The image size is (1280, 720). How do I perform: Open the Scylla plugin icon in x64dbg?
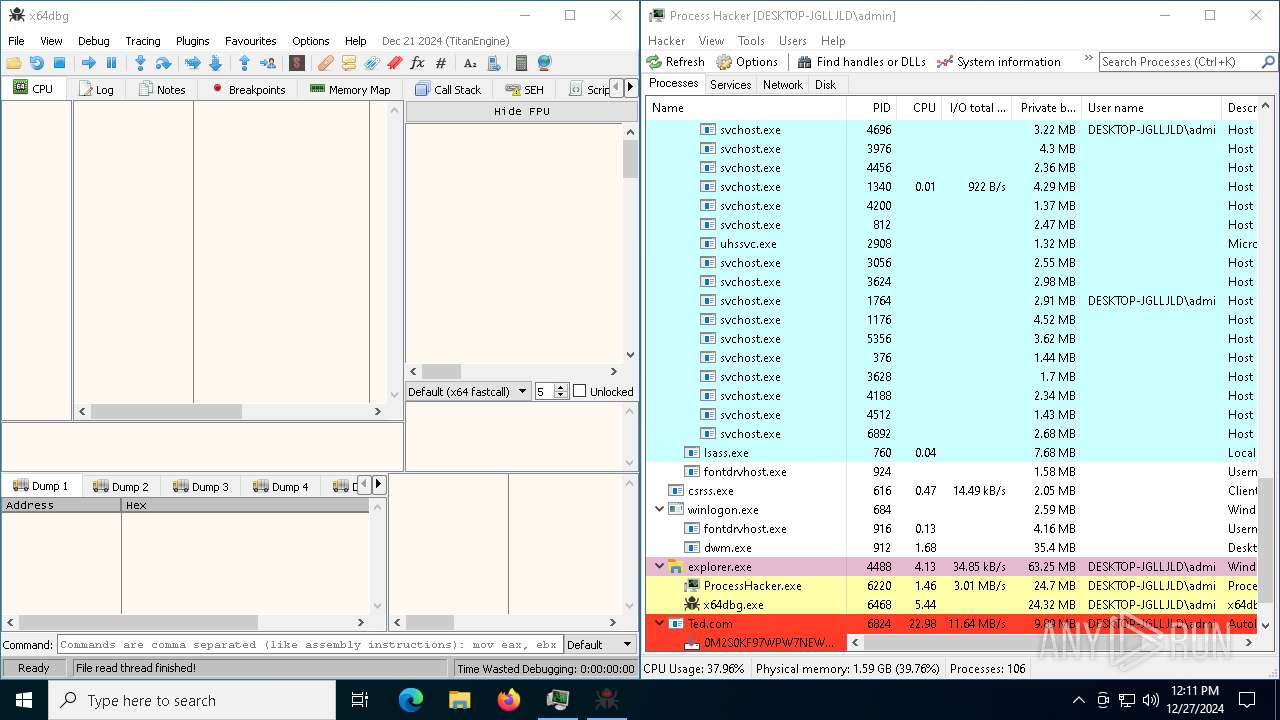pyautogui.click(x=297, y=63)
